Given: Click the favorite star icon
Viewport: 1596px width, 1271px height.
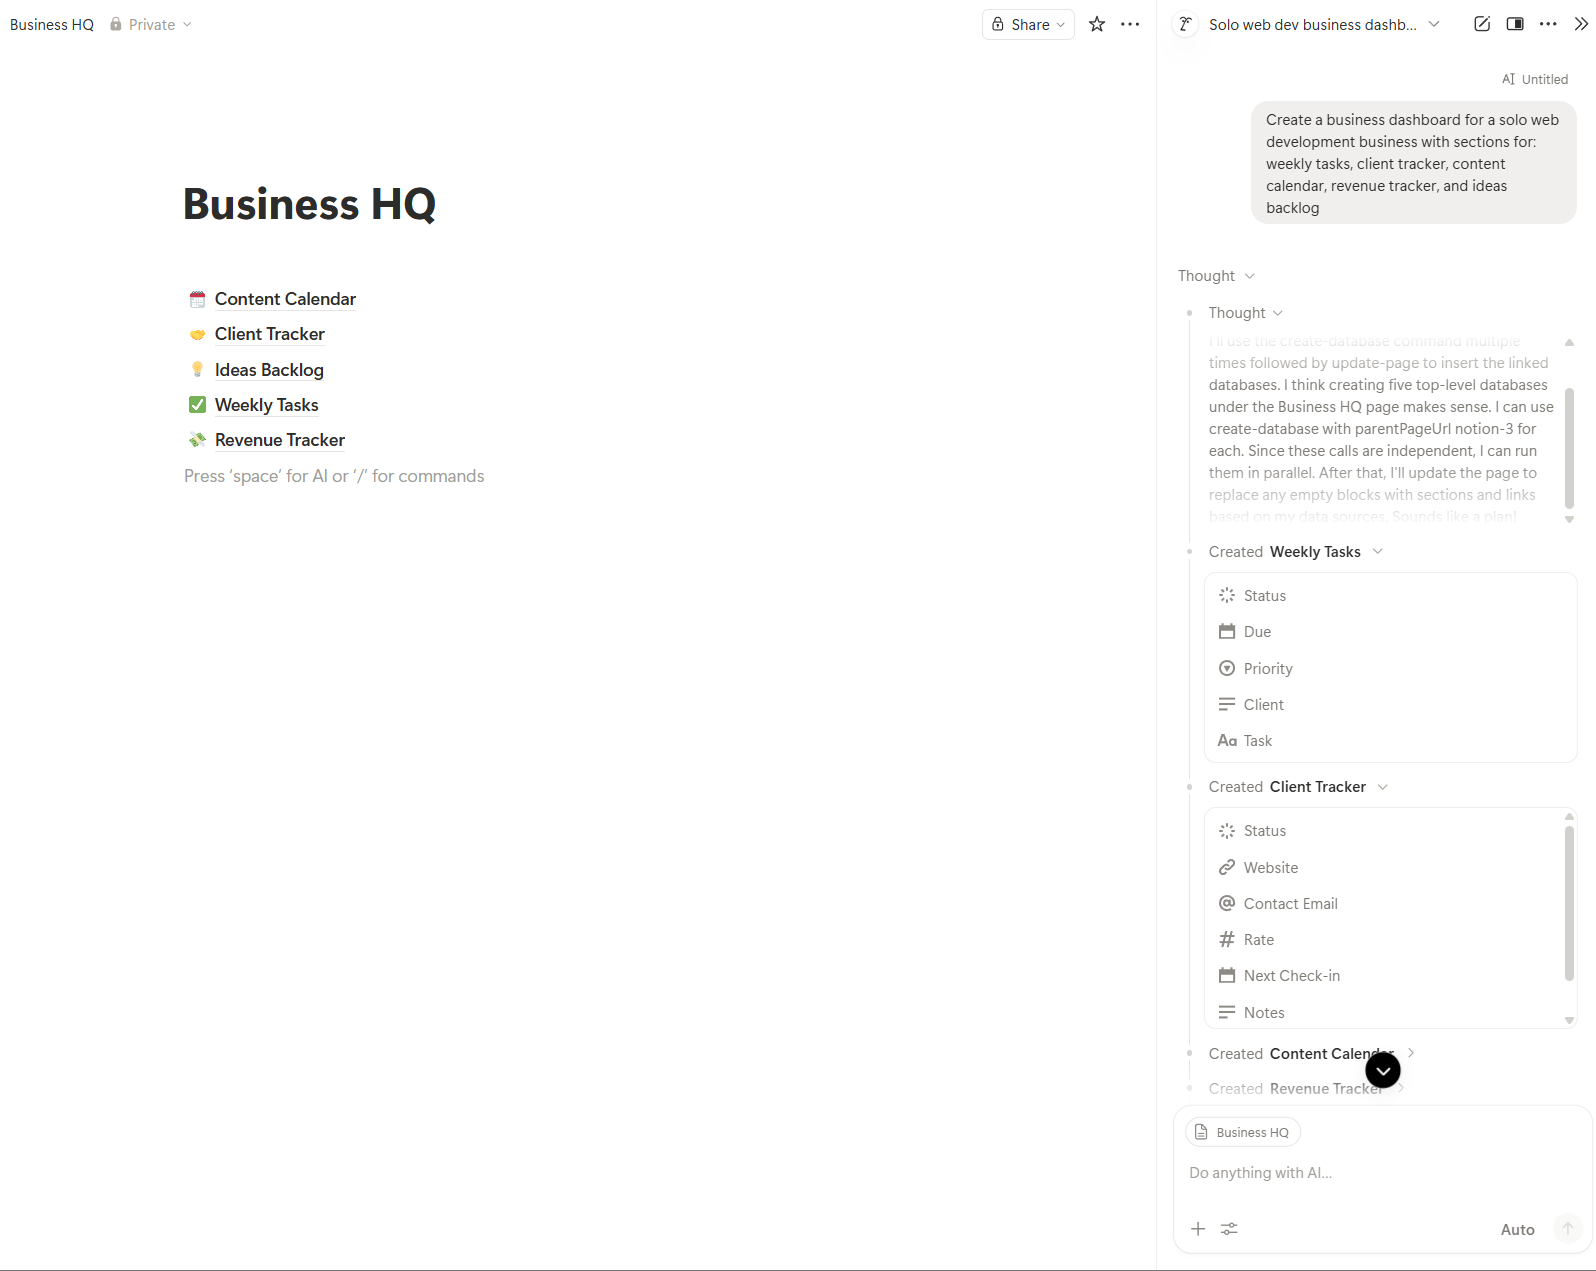Looking at the screenshot, I should [x=1097, y=24].
